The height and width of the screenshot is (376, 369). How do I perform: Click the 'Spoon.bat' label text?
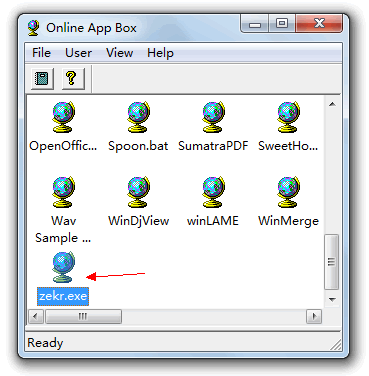138,146
